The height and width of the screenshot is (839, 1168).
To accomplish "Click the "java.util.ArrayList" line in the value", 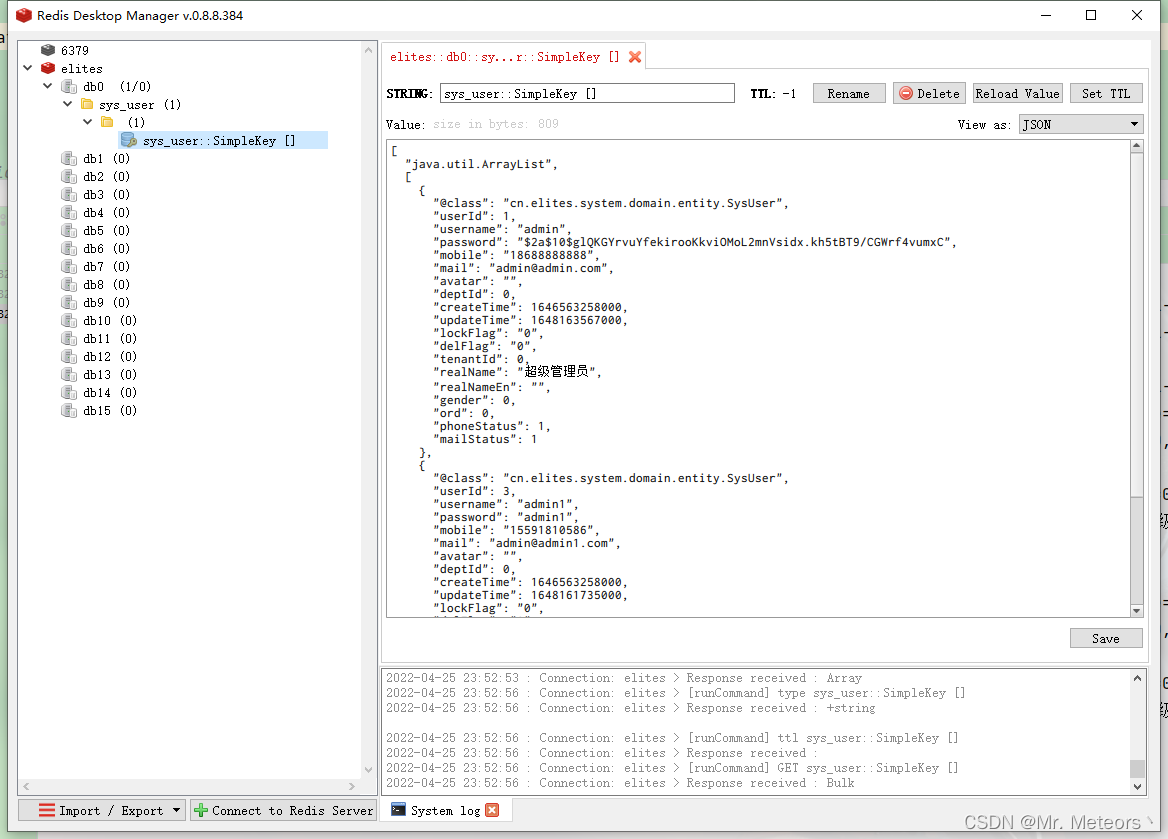I will click(x=481, y=164).
